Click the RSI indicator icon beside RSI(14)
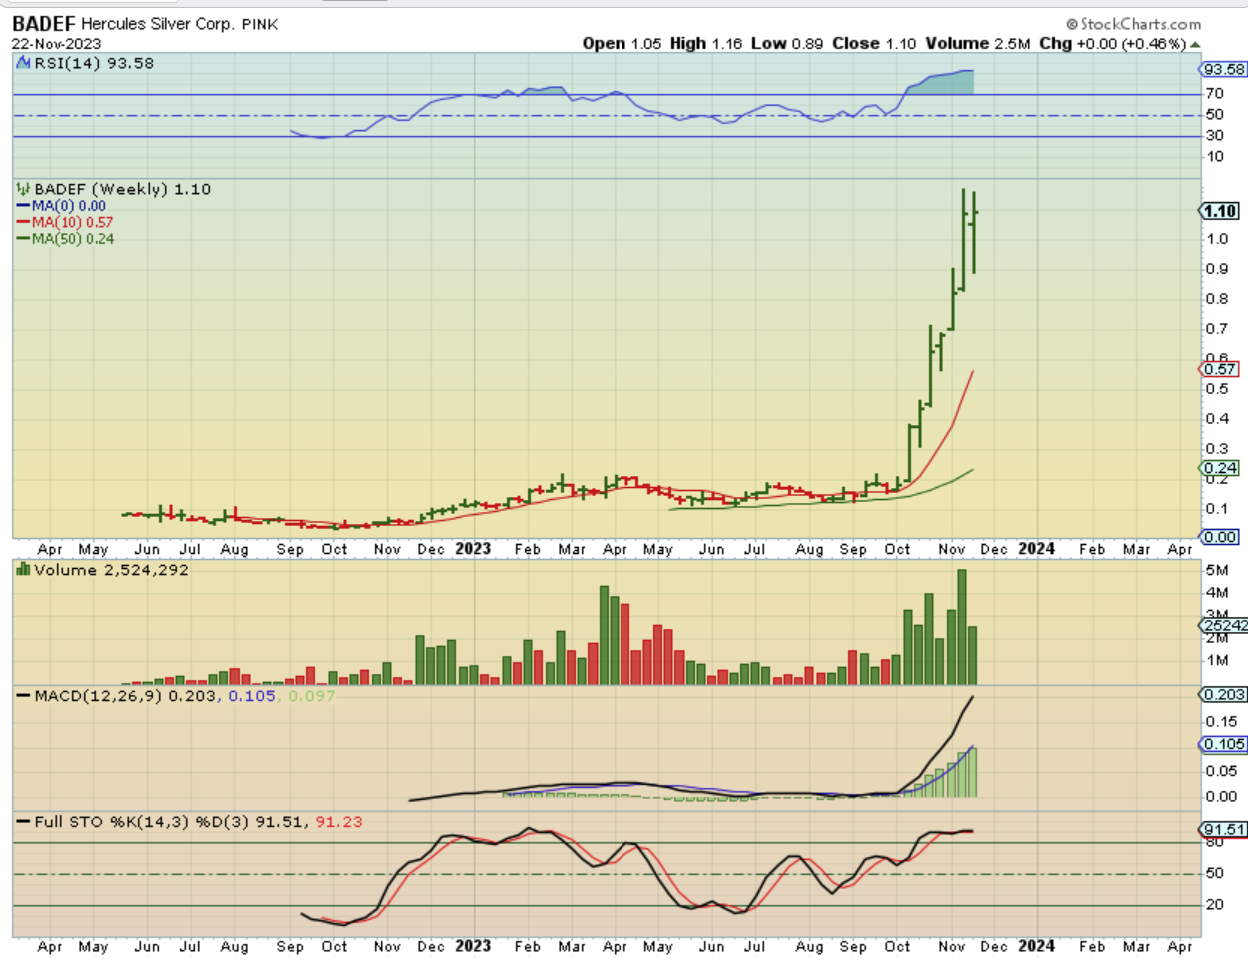This screenshot has width=1248, height=963. click(24, 63)
